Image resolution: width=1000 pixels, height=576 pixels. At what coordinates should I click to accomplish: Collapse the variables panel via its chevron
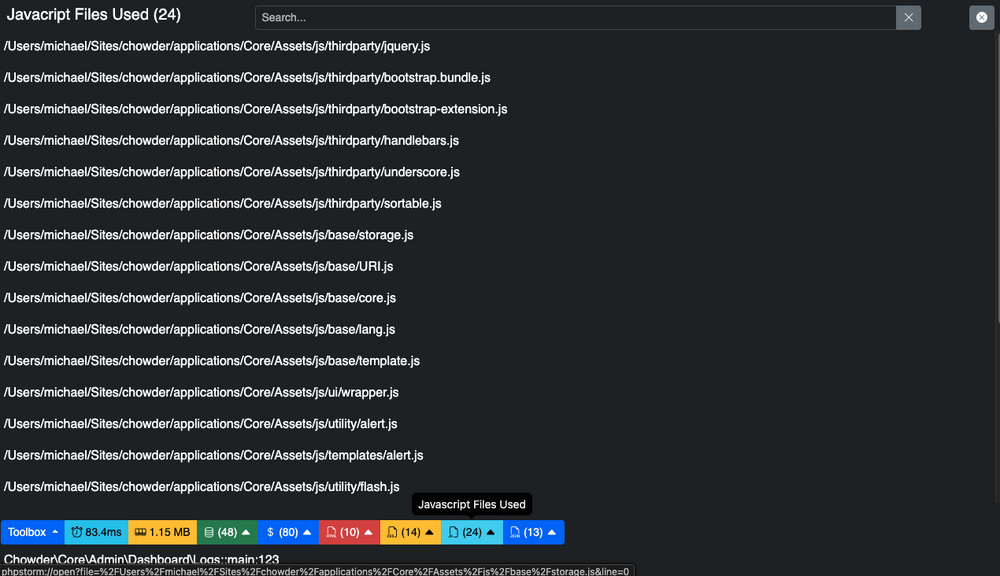tap(305, 532)
